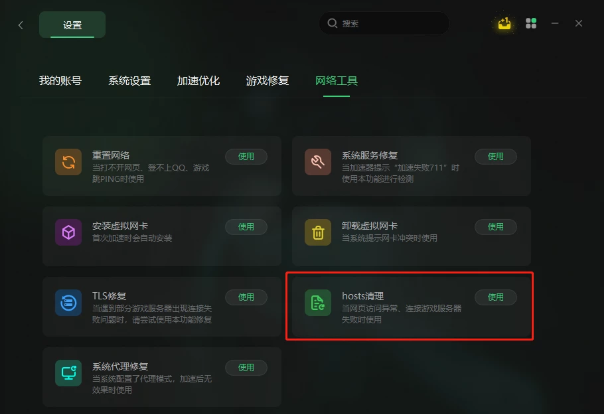The width and height of the screenshot is (604, 414).
Task: Click the search input field
Action: 384,23
